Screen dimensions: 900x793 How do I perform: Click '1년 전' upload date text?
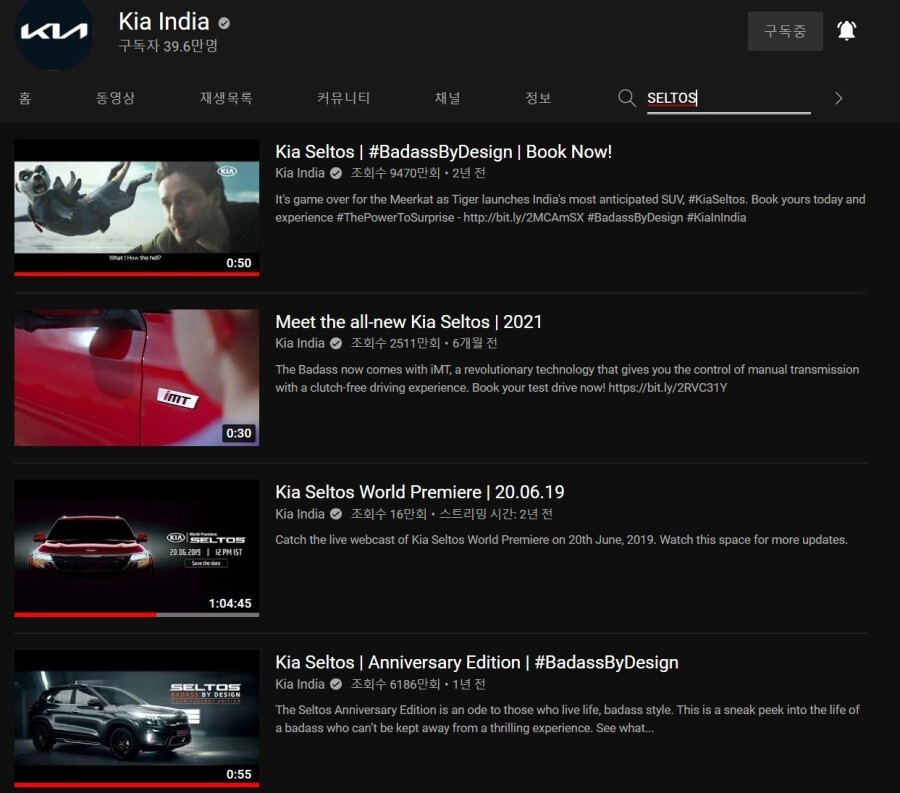[469, 684]
